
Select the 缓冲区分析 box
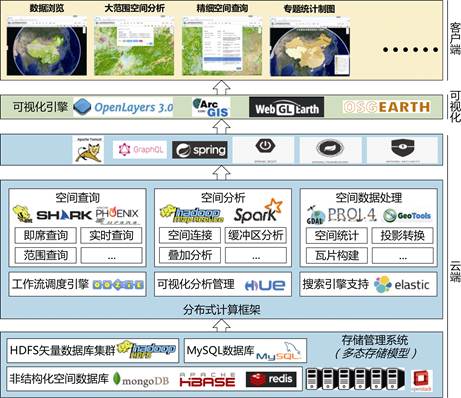coord(256,235)
